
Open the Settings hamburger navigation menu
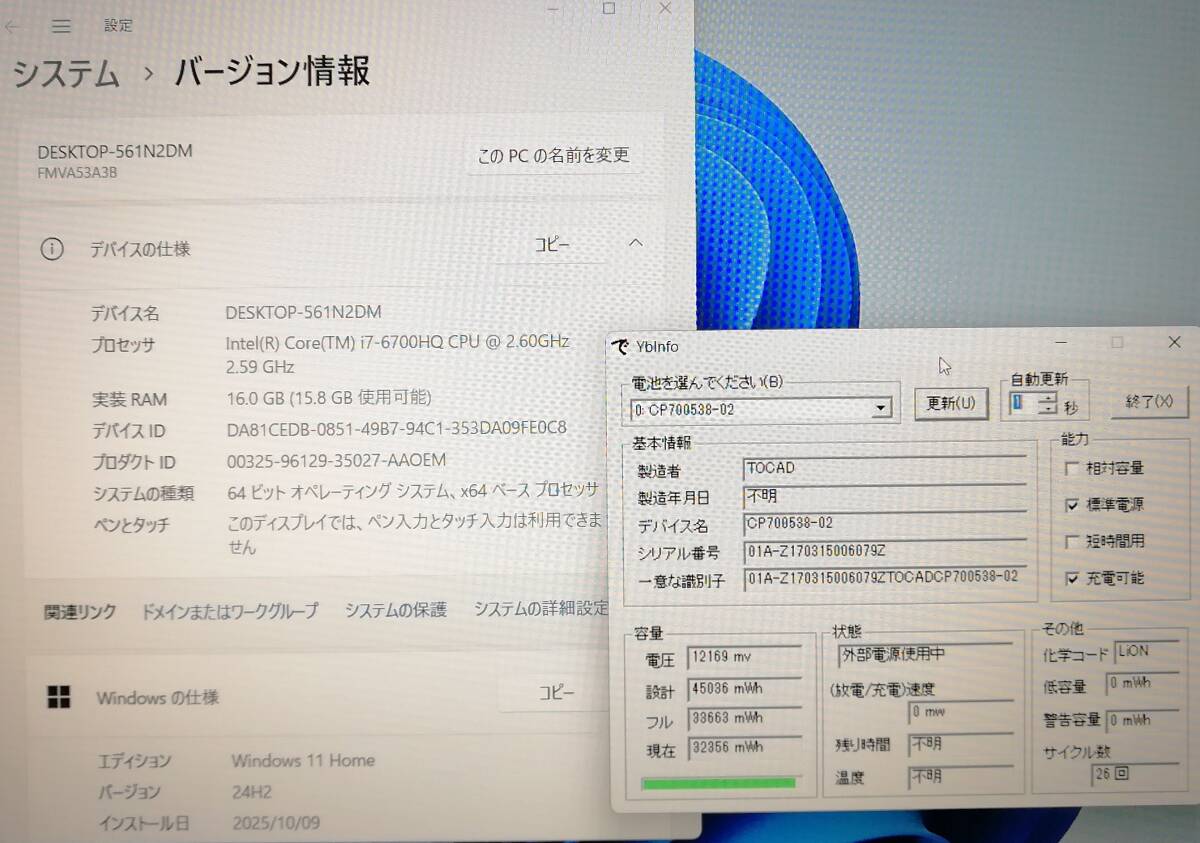(x=61, y=26)
